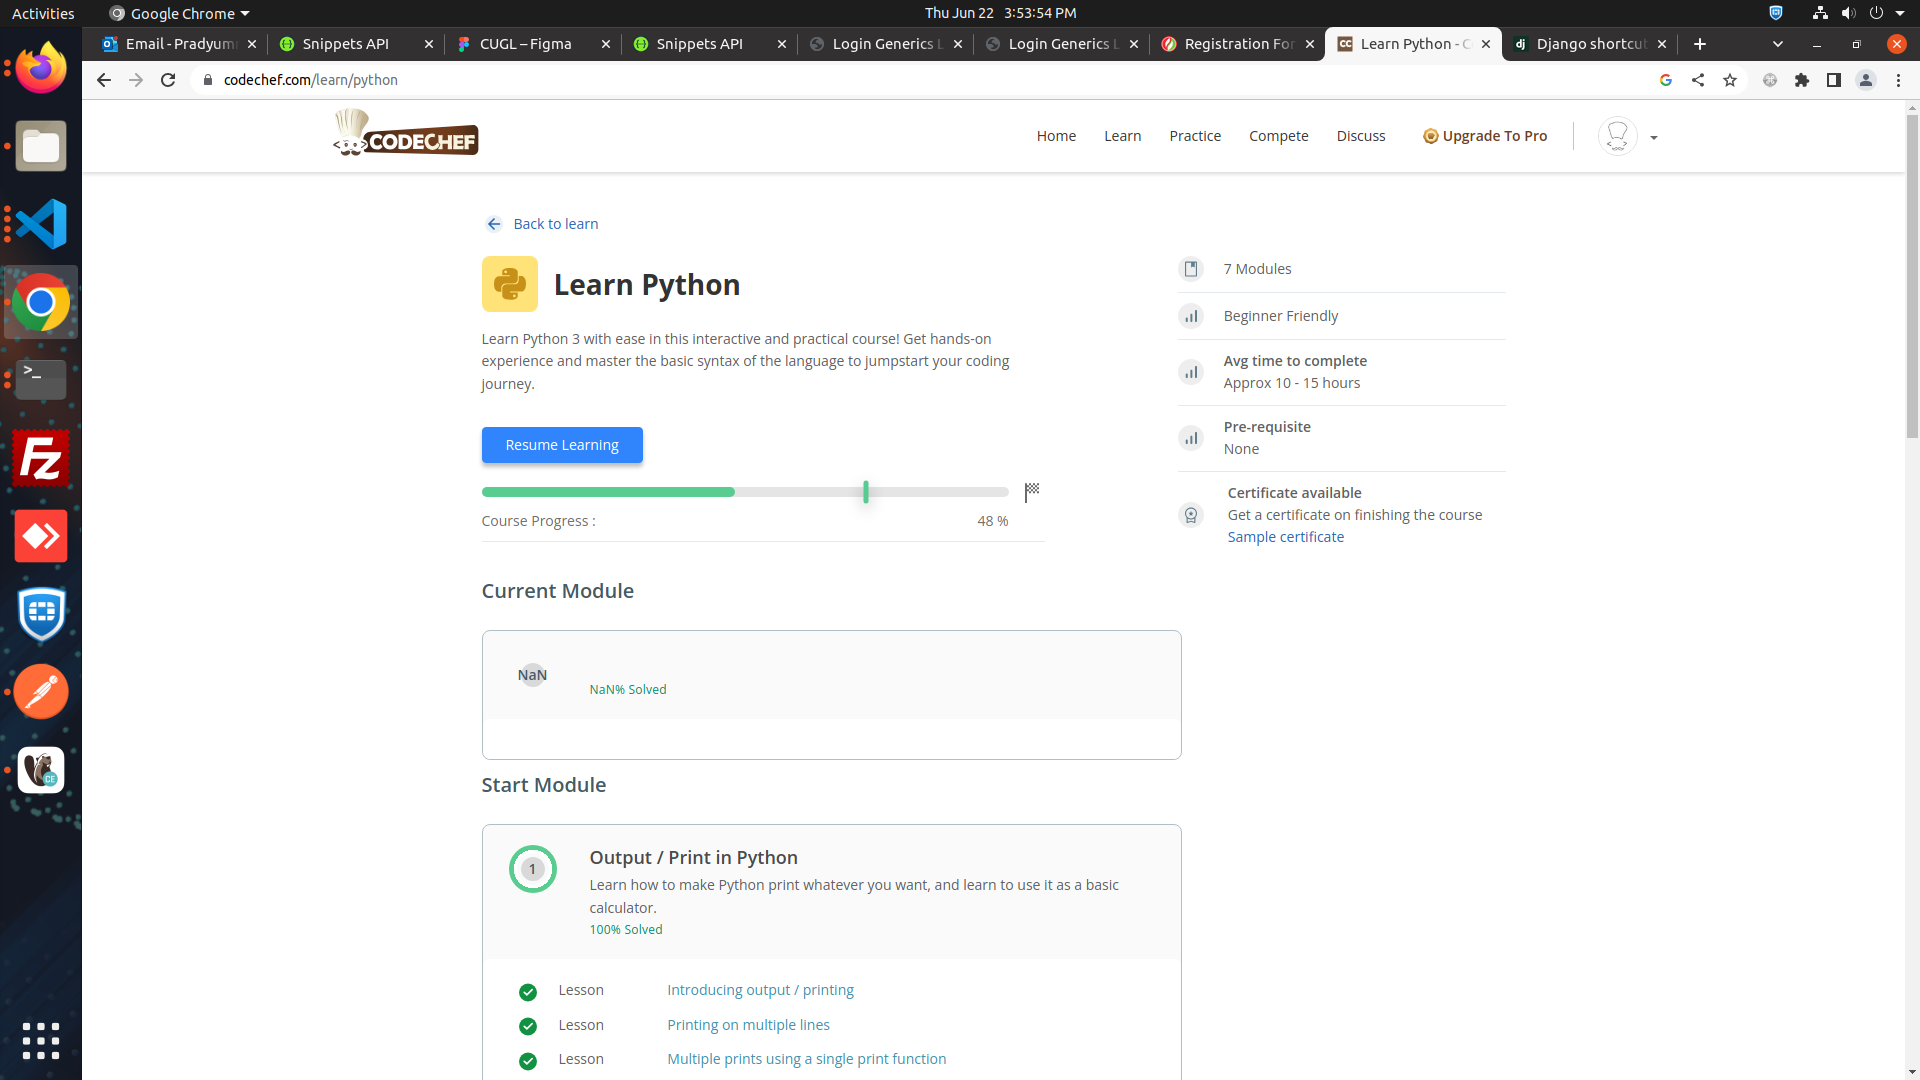The height and width of the screenshot is (1080, 1920).
Task: Click the Resume Learning button
Action: point(562,445)
